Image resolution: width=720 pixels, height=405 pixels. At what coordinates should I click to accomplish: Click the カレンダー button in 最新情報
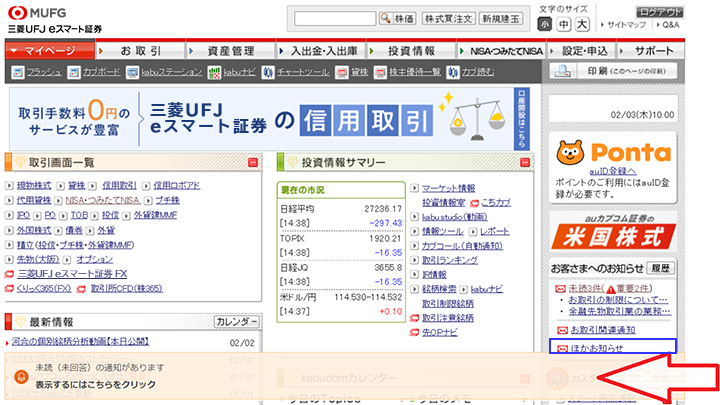pos(237,322)
